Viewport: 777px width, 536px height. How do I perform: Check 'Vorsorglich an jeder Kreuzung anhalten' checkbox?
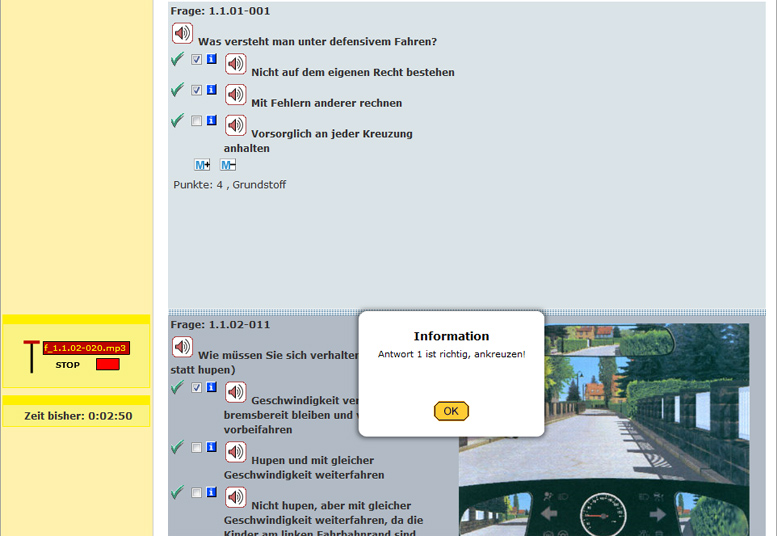pyautogui.click(x=197, y=121)
